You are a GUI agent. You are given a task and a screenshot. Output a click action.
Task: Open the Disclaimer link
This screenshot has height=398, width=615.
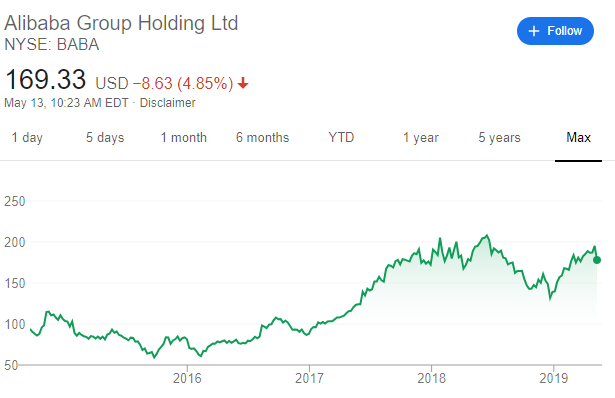(167, 103)
